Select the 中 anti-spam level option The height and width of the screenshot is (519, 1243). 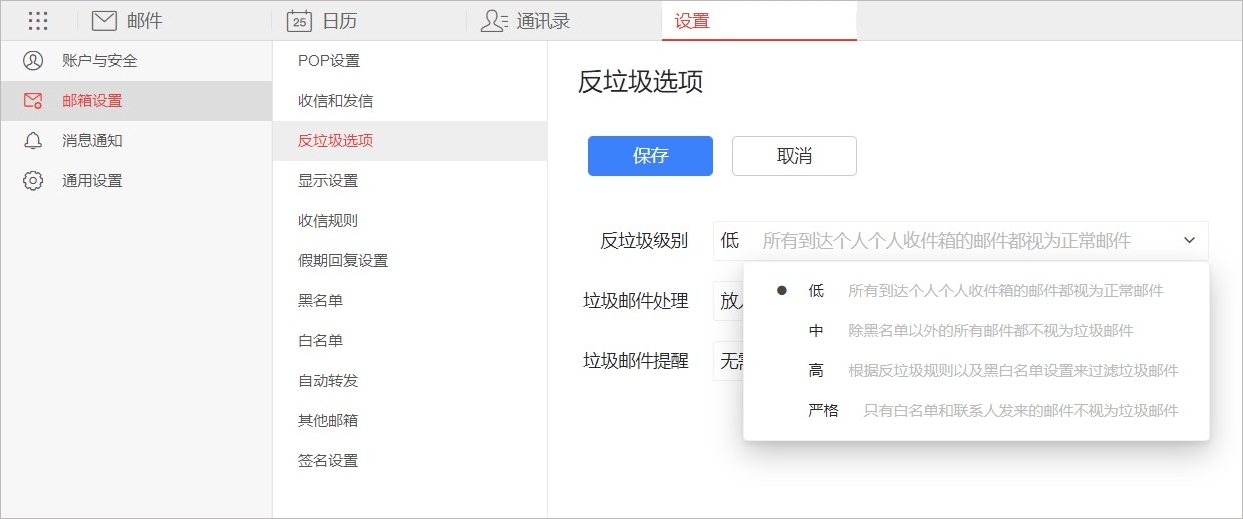tap(816, 331)
